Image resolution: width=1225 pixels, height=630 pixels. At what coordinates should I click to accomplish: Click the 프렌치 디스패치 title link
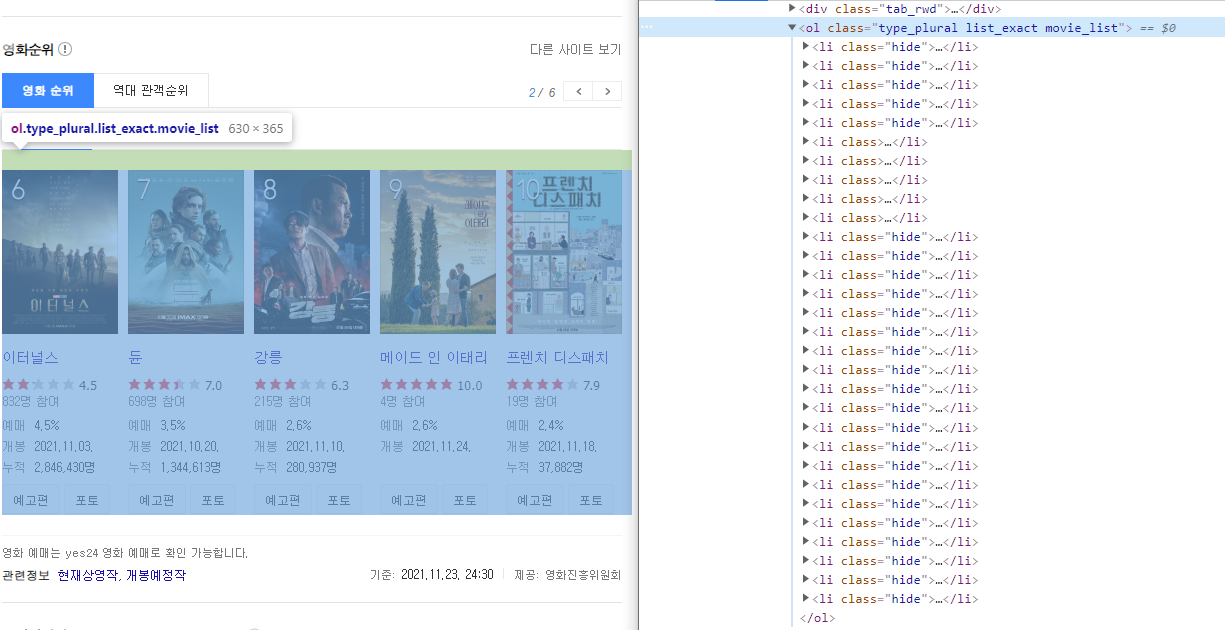tap(557, 358)
